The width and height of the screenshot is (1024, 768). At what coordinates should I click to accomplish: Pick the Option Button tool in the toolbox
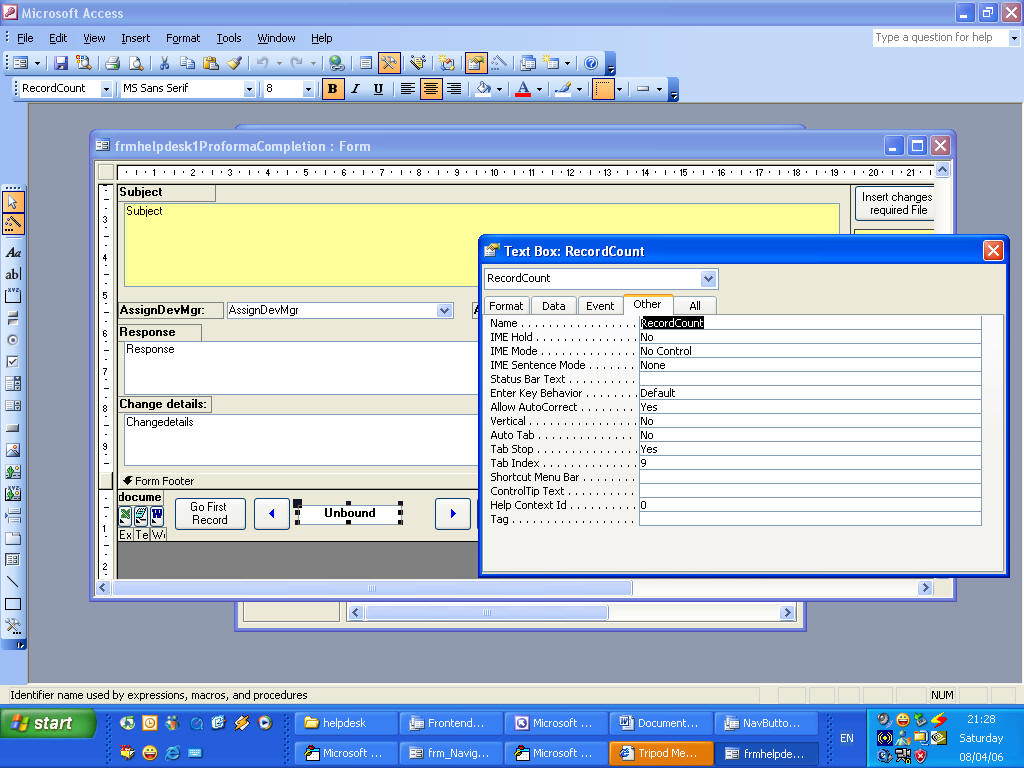tap(13, 340)
